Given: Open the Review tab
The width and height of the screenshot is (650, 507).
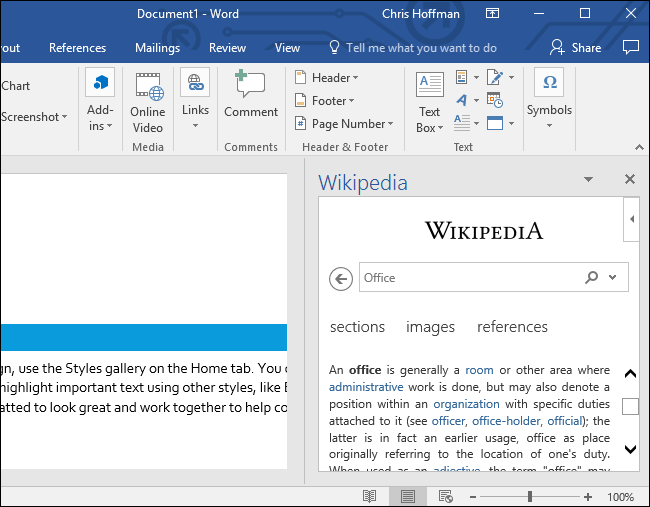Looking at the screenshot, I should coord(227,48).
